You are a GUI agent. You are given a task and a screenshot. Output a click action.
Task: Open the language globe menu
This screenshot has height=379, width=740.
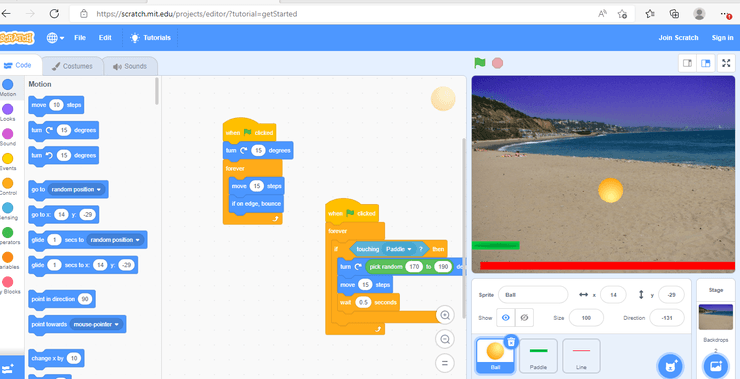pos(55,38)
